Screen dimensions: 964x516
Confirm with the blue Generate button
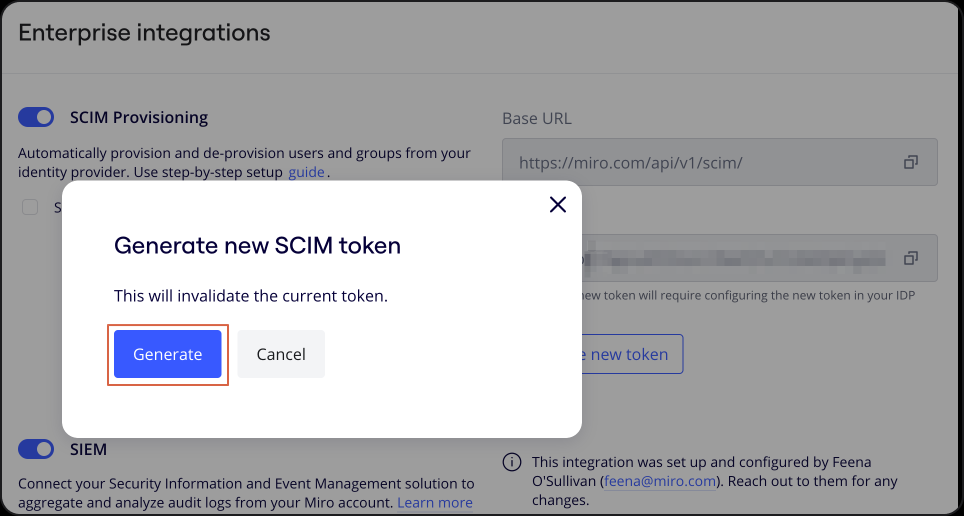167,354
